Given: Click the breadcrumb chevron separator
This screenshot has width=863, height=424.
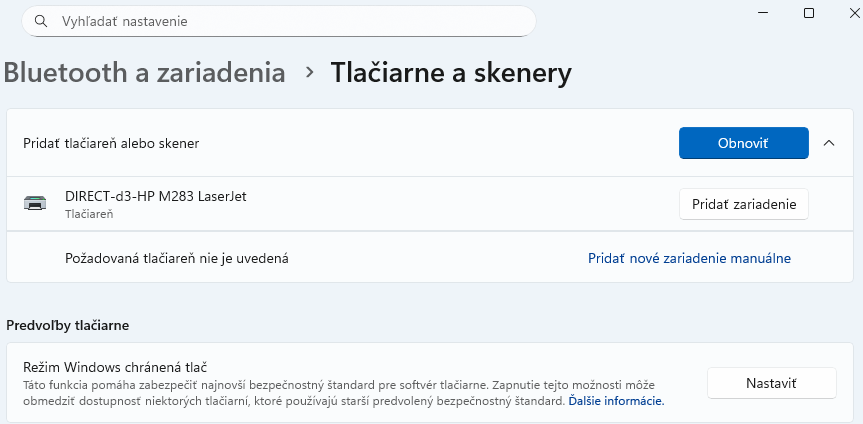Looking at the screenshot, I should pos(309,73).
